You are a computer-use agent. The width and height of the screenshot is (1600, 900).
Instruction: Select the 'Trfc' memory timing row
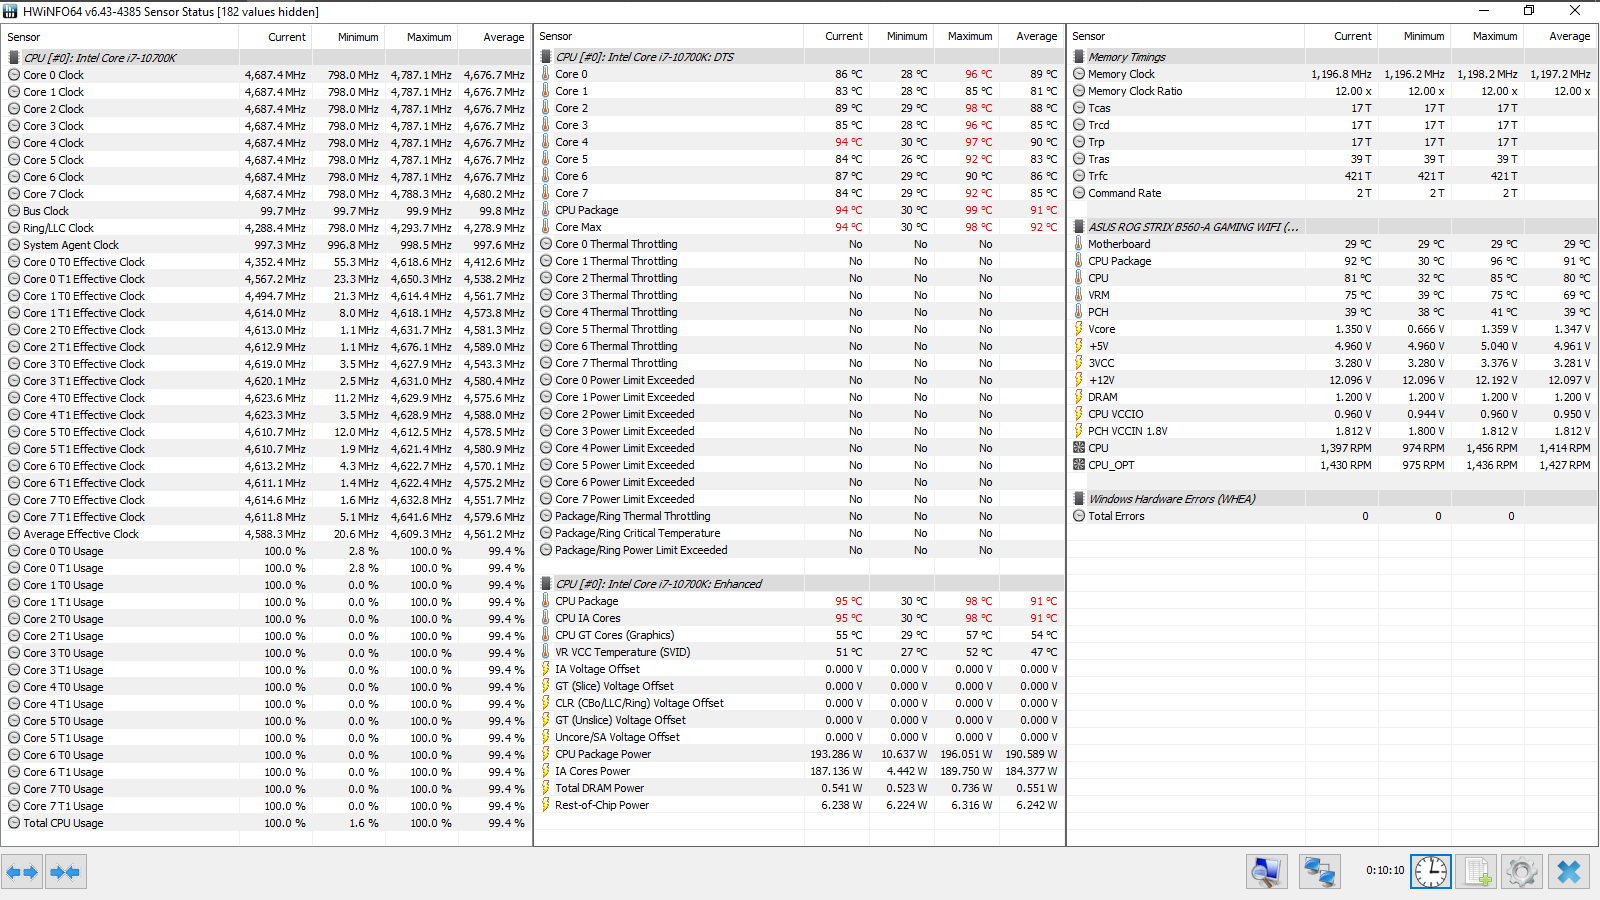point(1333,176)
